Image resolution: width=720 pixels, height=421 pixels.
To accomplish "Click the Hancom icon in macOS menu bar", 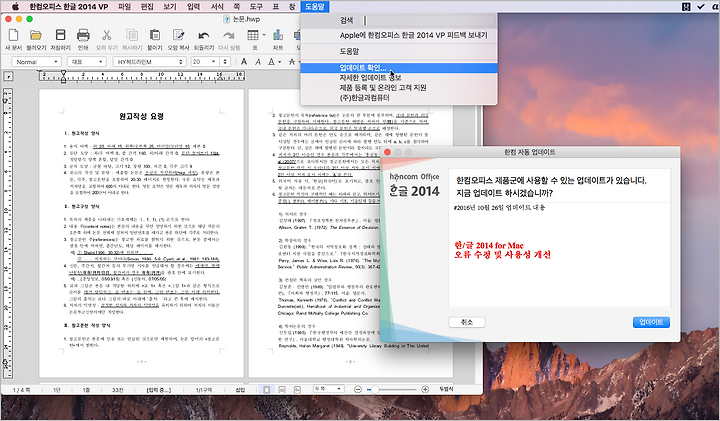I will click(x=686, y=6).
